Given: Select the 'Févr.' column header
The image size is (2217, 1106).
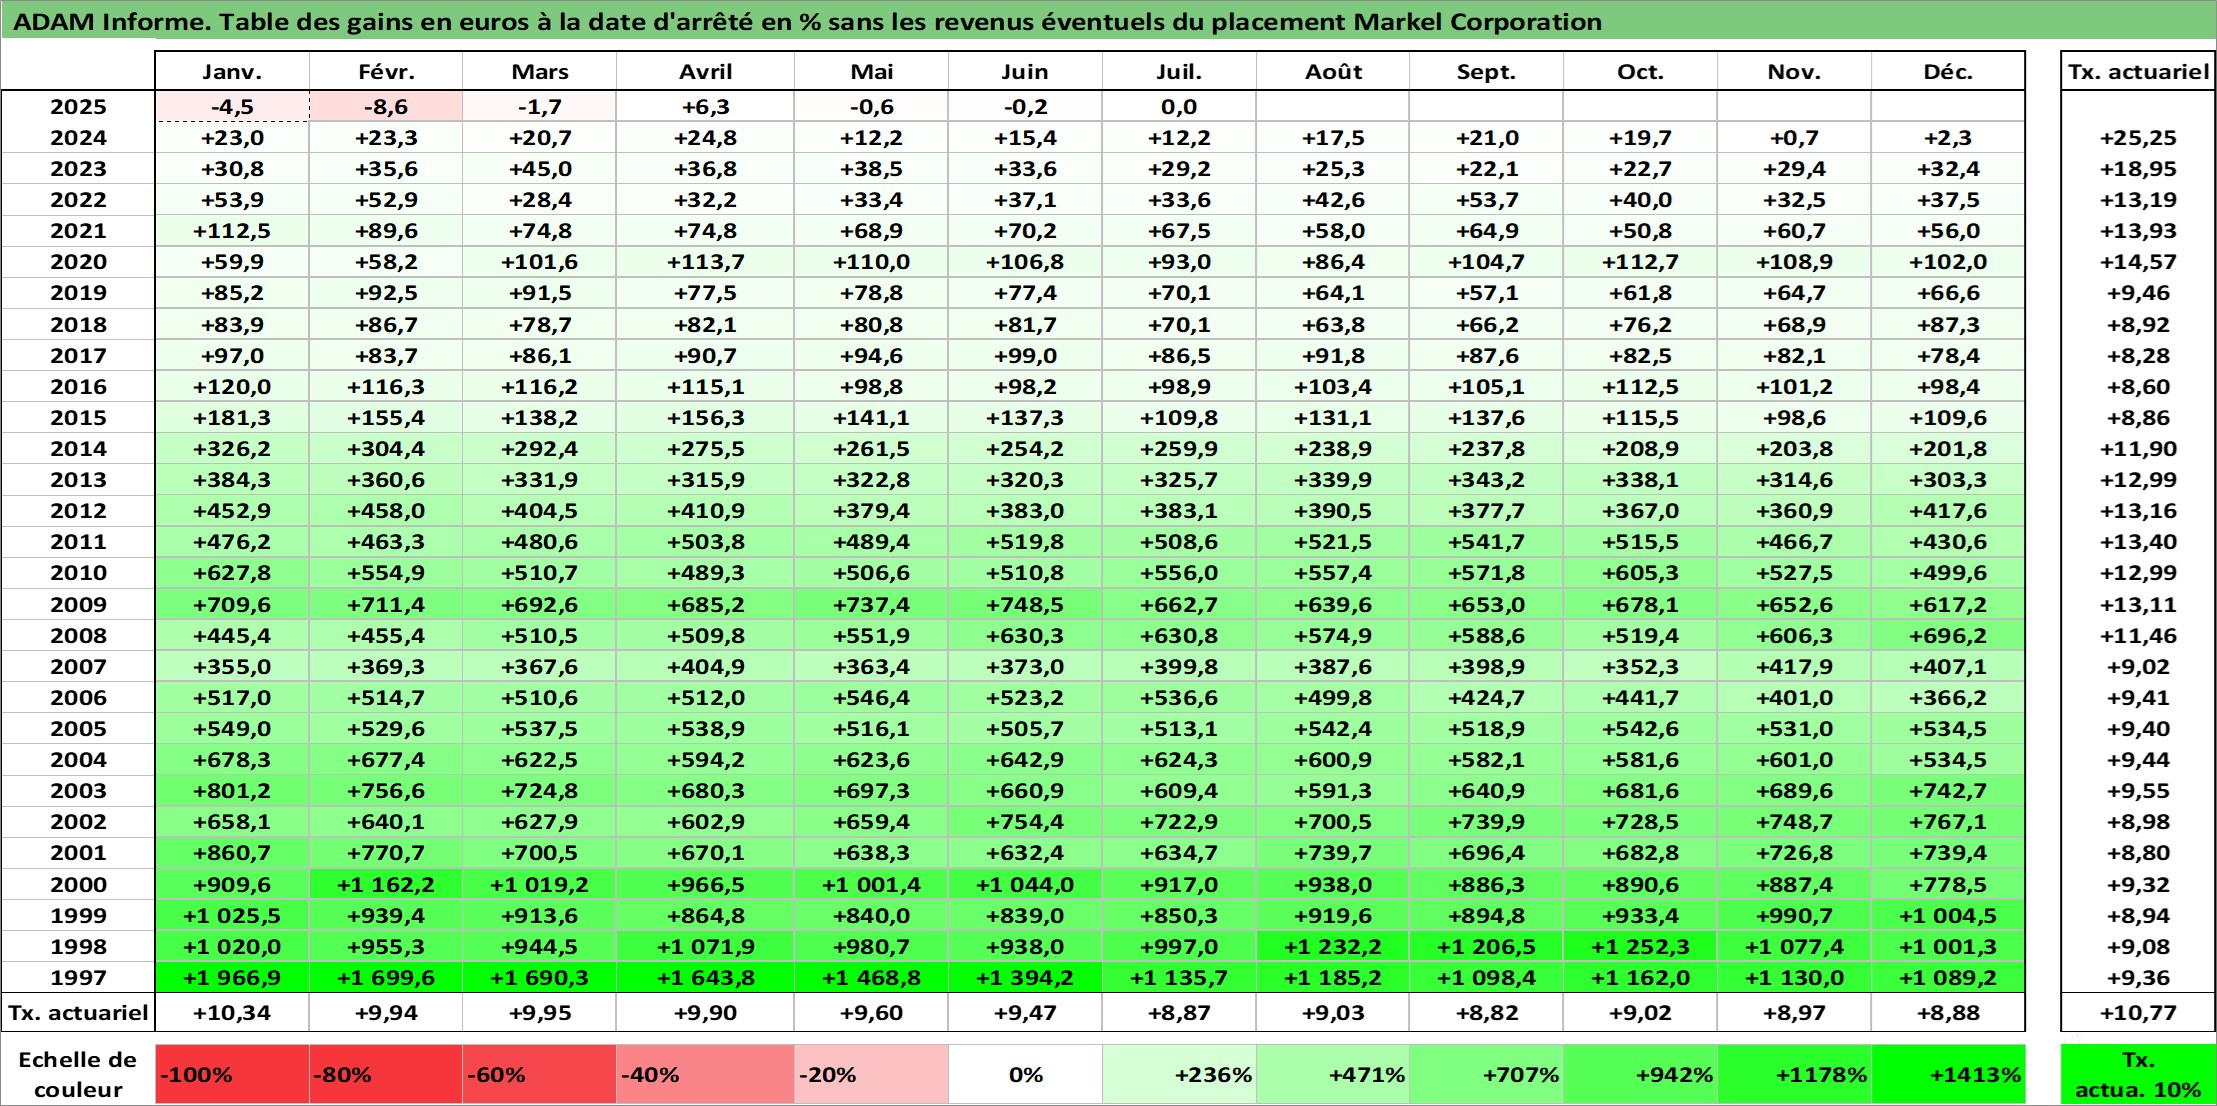Looking at the screenshot, I should (386, 72).
